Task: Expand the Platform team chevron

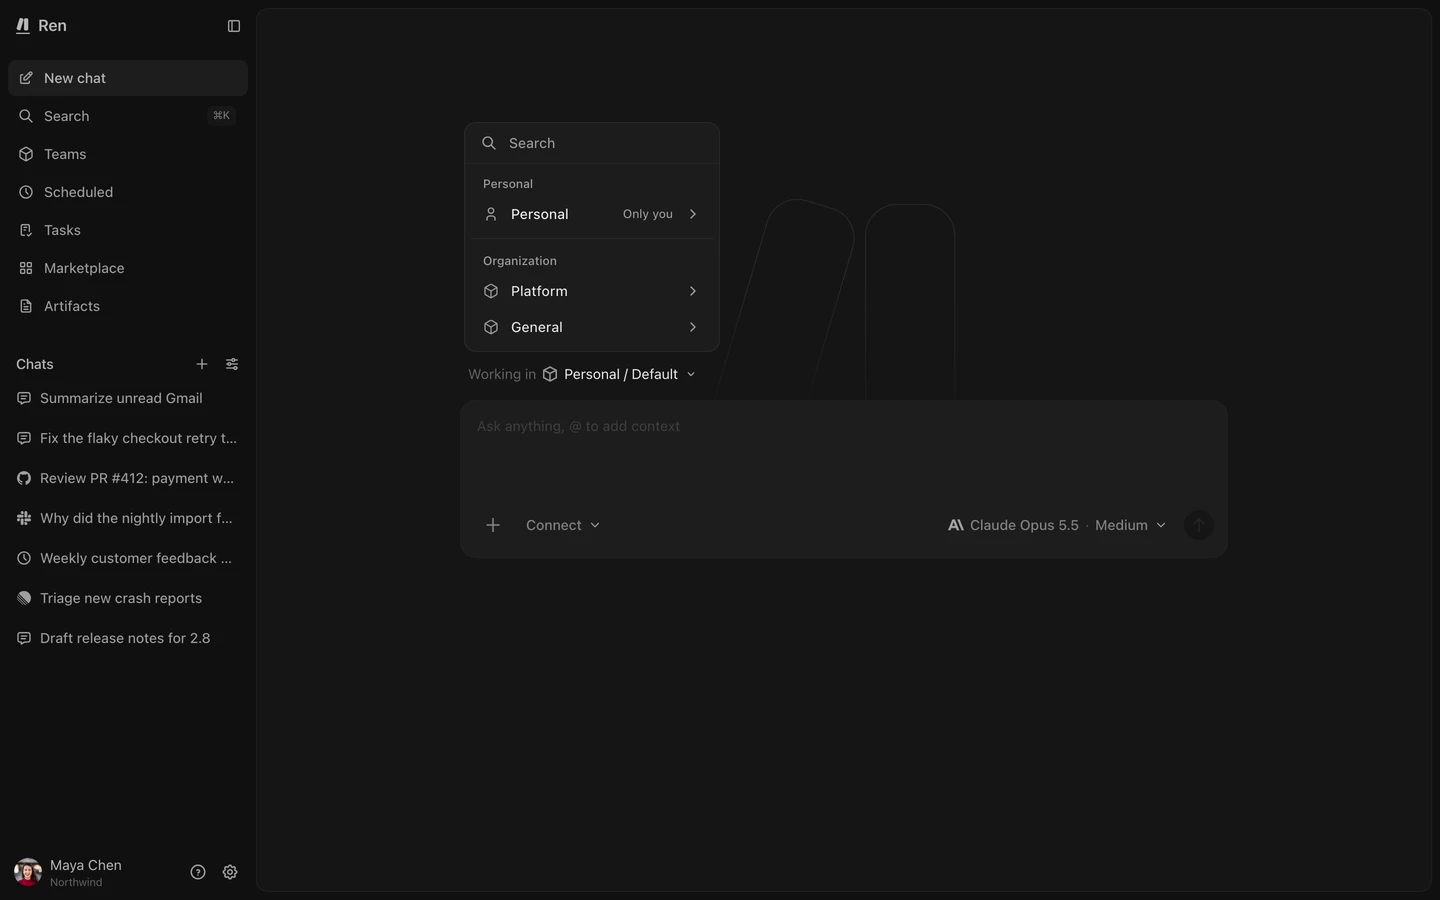Action: [693, 291]
